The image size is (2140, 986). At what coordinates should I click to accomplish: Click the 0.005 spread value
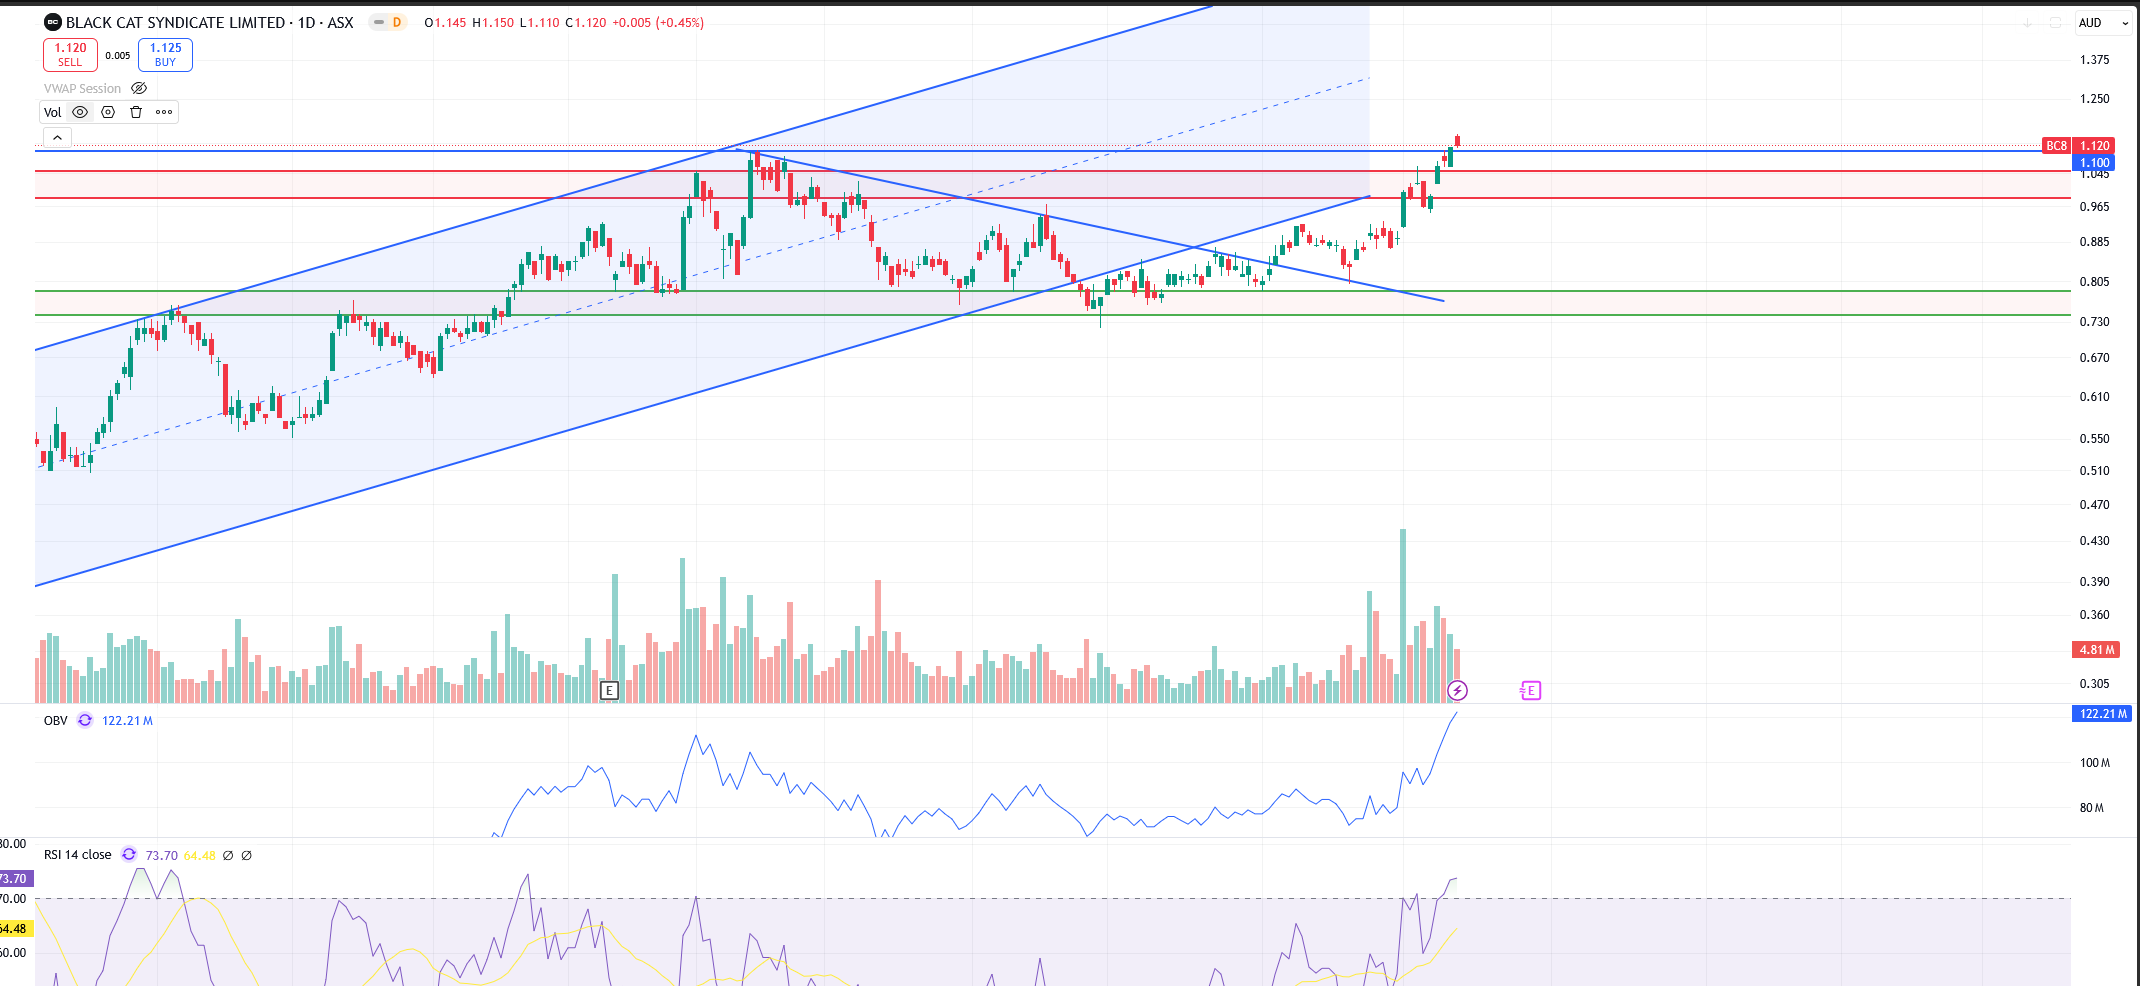tap(118, 55)
